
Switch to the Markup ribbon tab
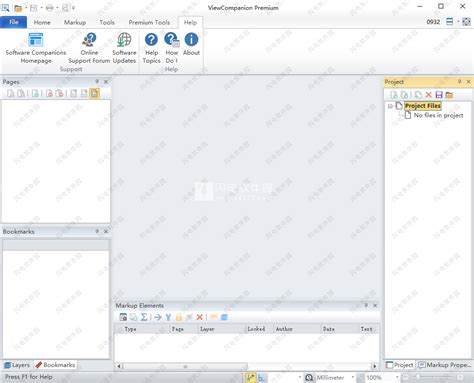coord(75,22)
